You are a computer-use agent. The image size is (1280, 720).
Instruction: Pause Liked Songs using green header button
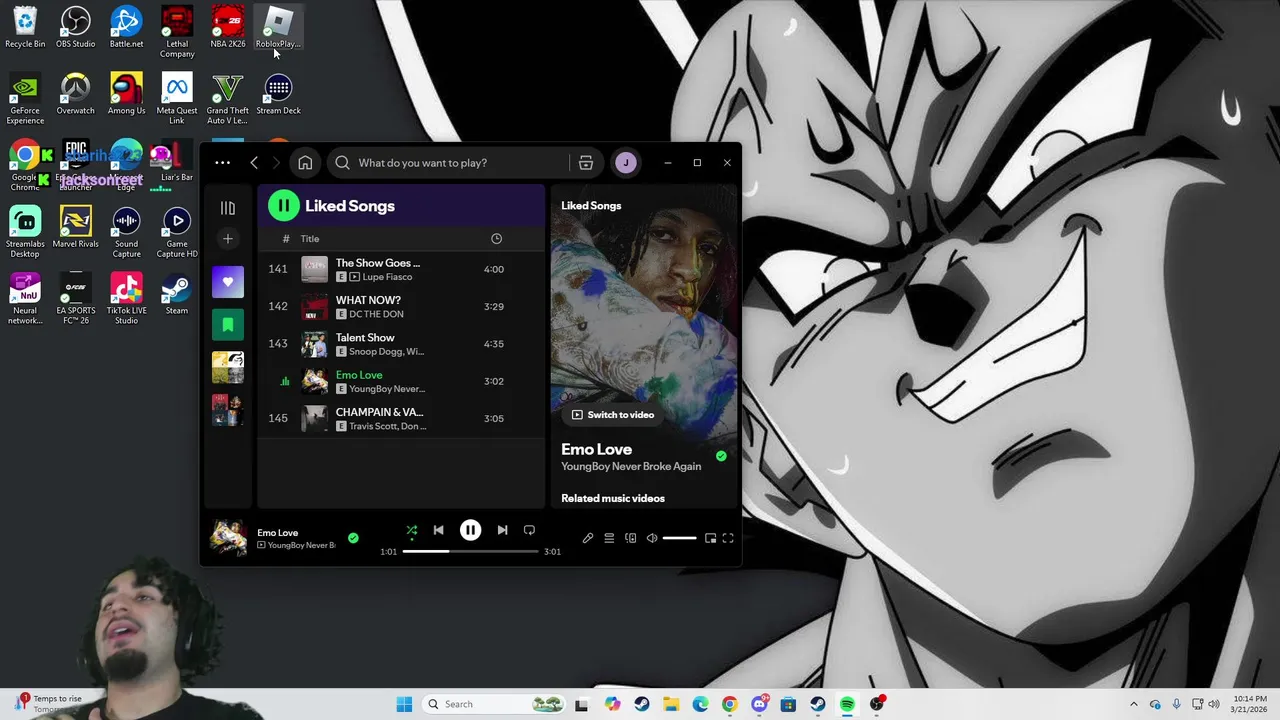[283, 206]
